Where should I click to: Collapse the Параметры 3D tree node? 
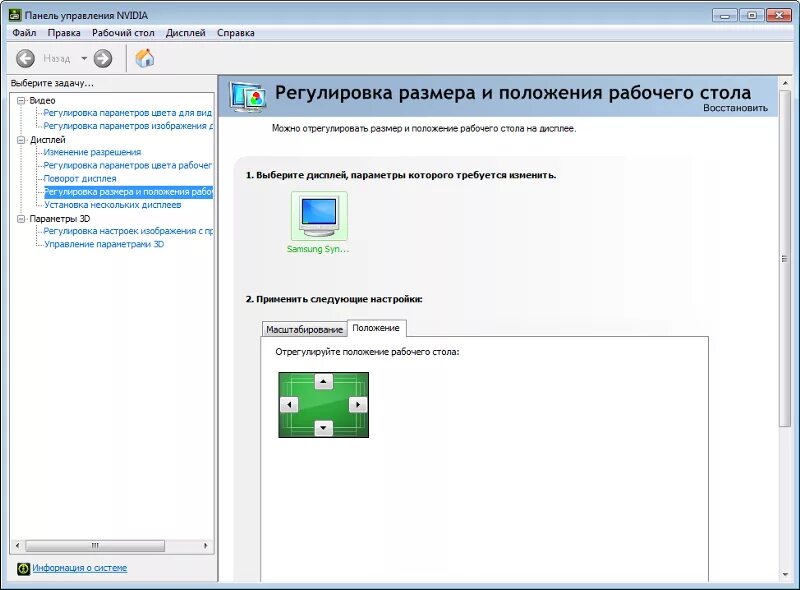point(21,219)
